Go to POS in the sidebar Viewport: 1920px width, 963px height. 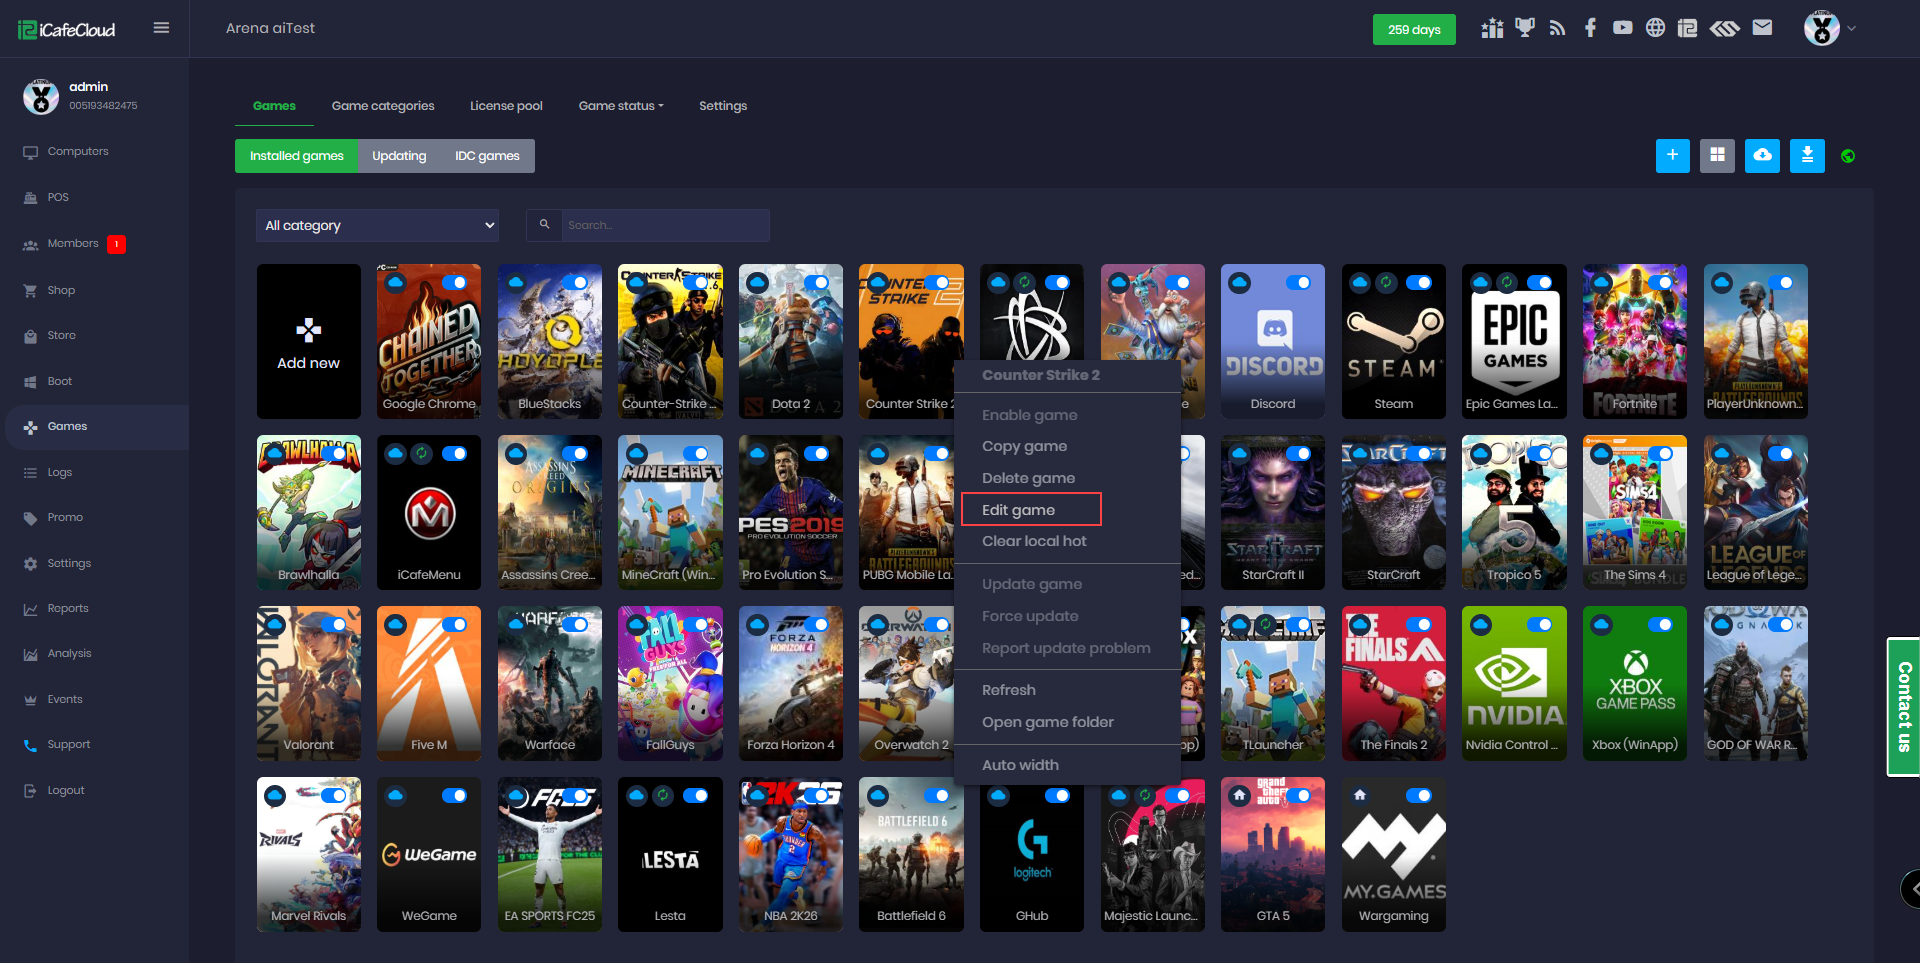pos(58,198)
